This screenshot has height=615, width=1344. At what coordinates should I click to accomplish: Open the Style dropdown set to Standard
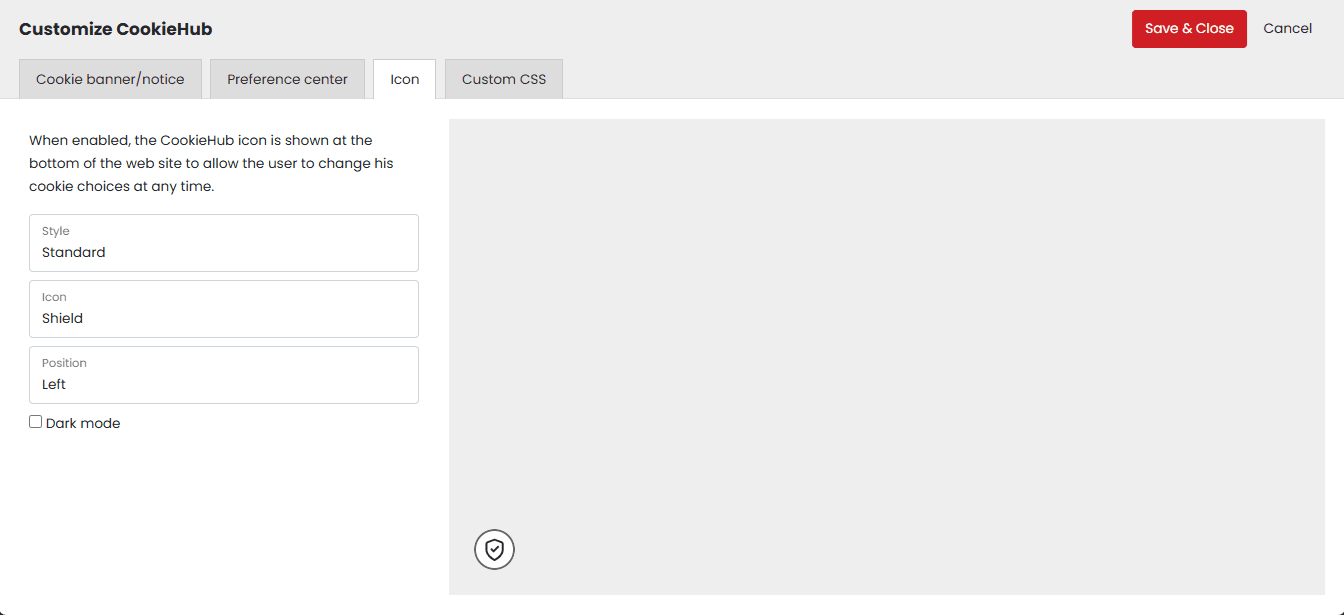click(x=224, y=243)
